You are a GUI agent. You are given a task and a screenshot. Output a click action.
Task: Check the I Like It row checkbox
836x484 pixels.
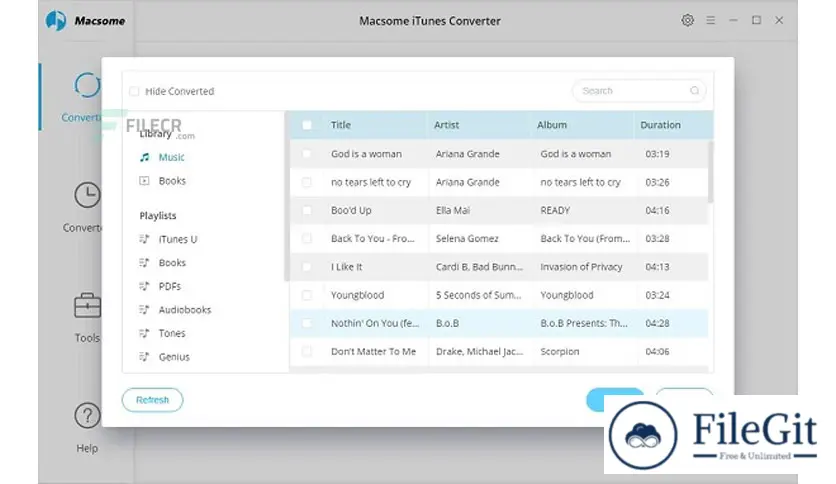(x=307, y=267)
